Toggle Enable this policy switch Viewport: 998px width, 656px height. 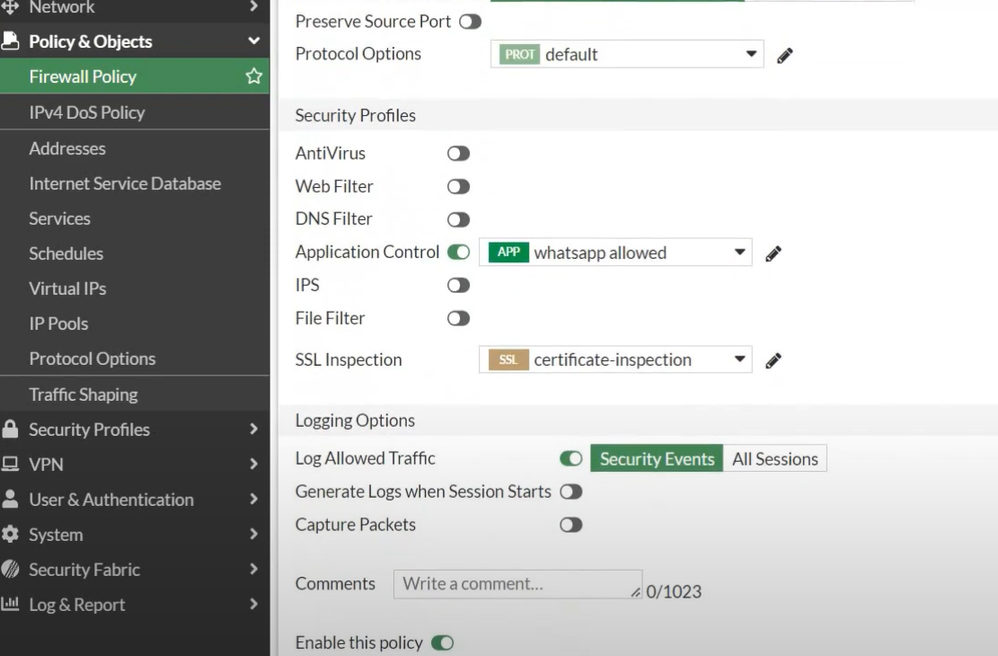pyautogui.click(x=442, y=643)
